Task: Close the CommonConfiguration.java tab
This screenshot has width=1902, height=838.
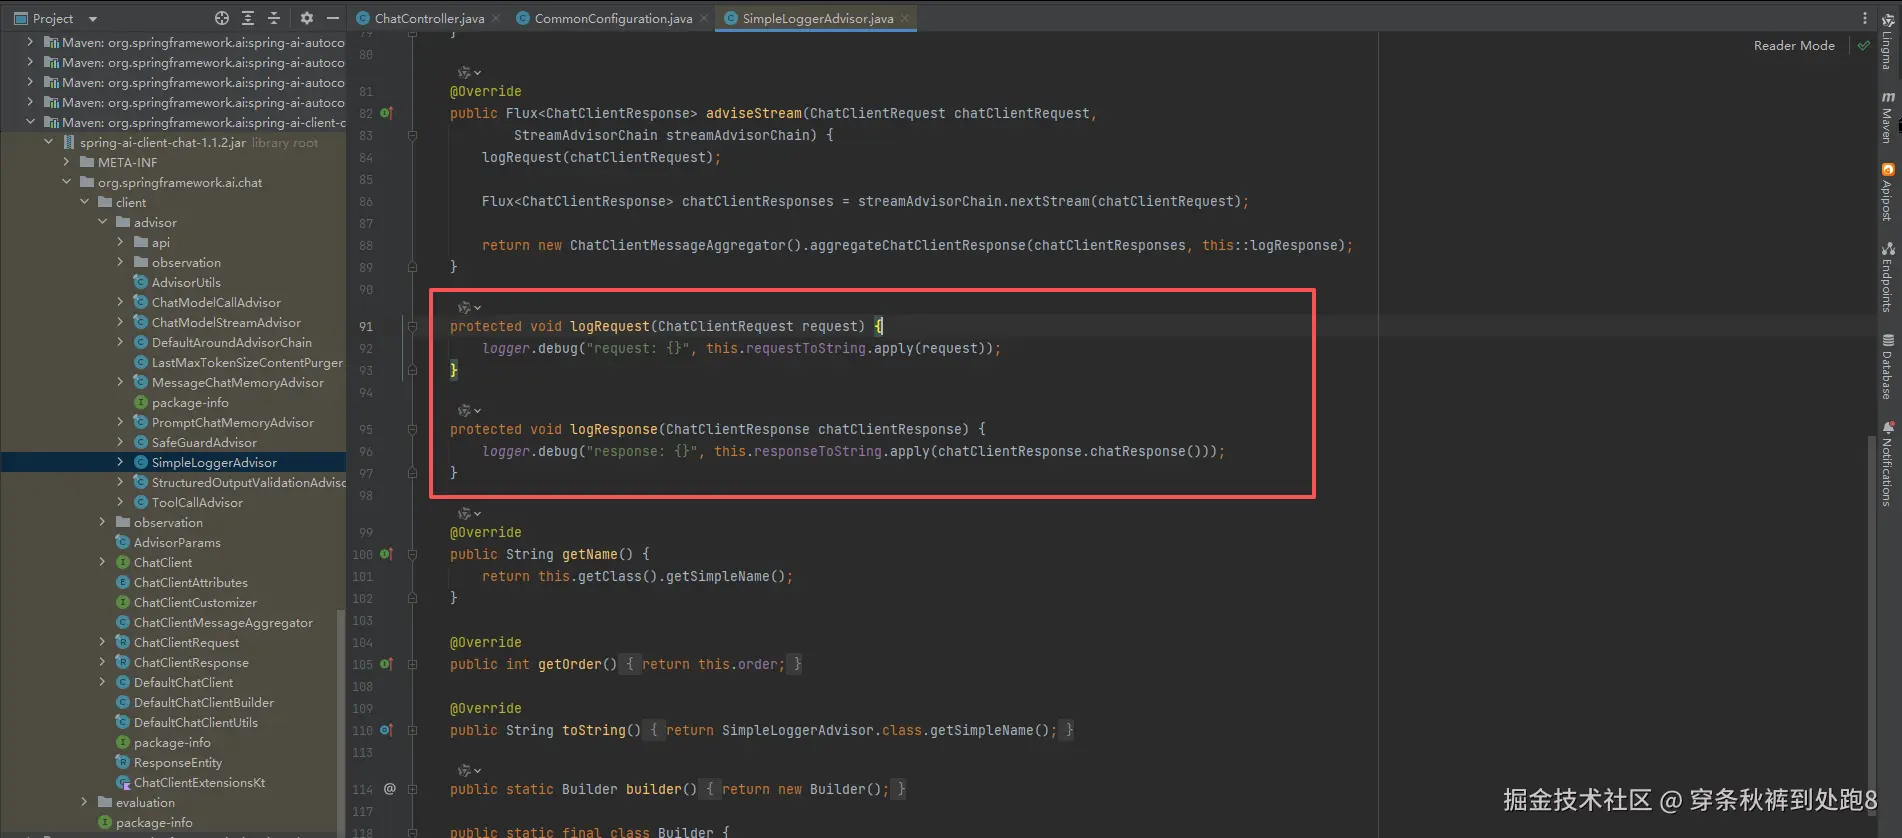Action: (704, 18)
